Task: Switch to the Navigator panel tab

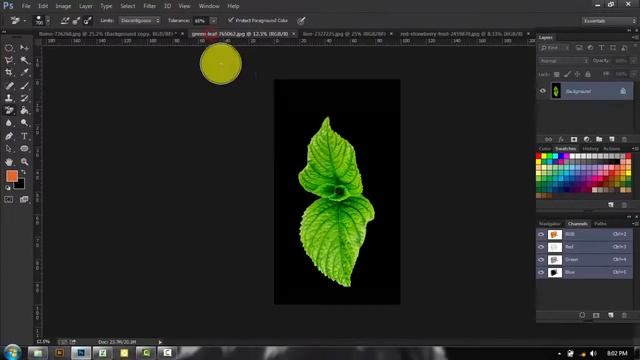Action: 550,224
